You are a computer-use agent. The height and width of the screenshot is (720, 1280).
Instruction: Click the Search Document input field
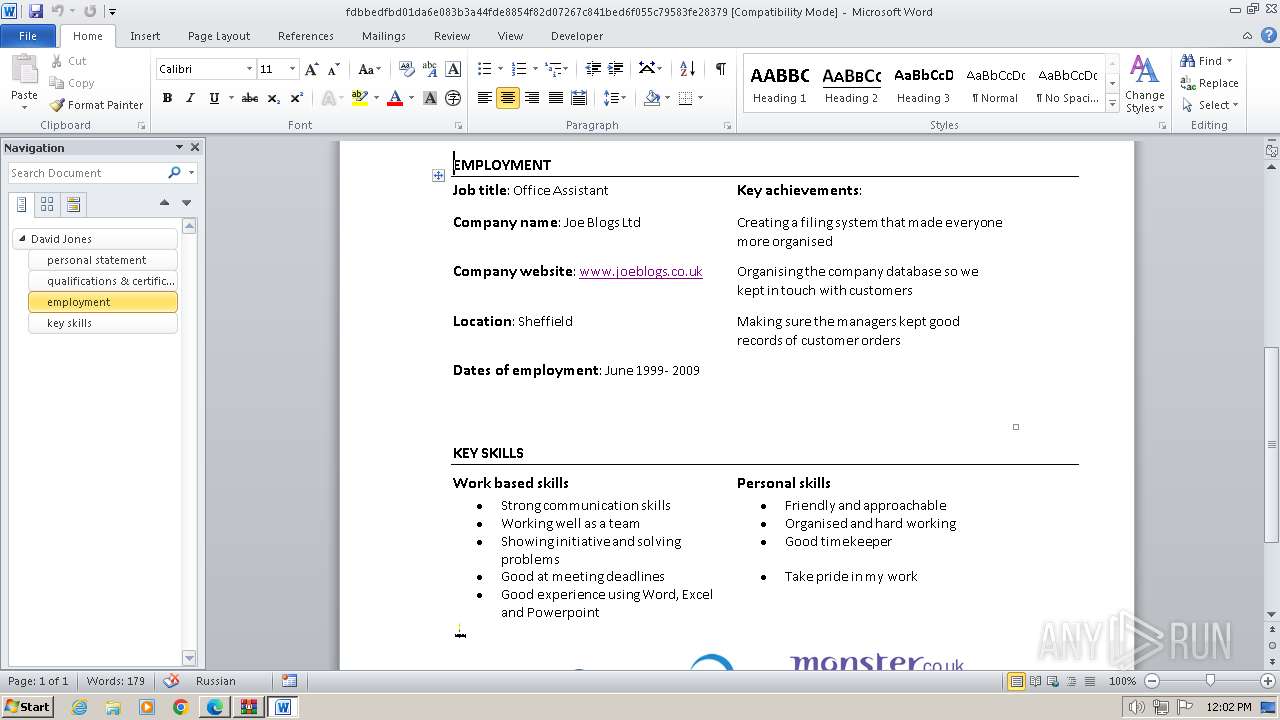pyautogui.click(x=87, y=173)
